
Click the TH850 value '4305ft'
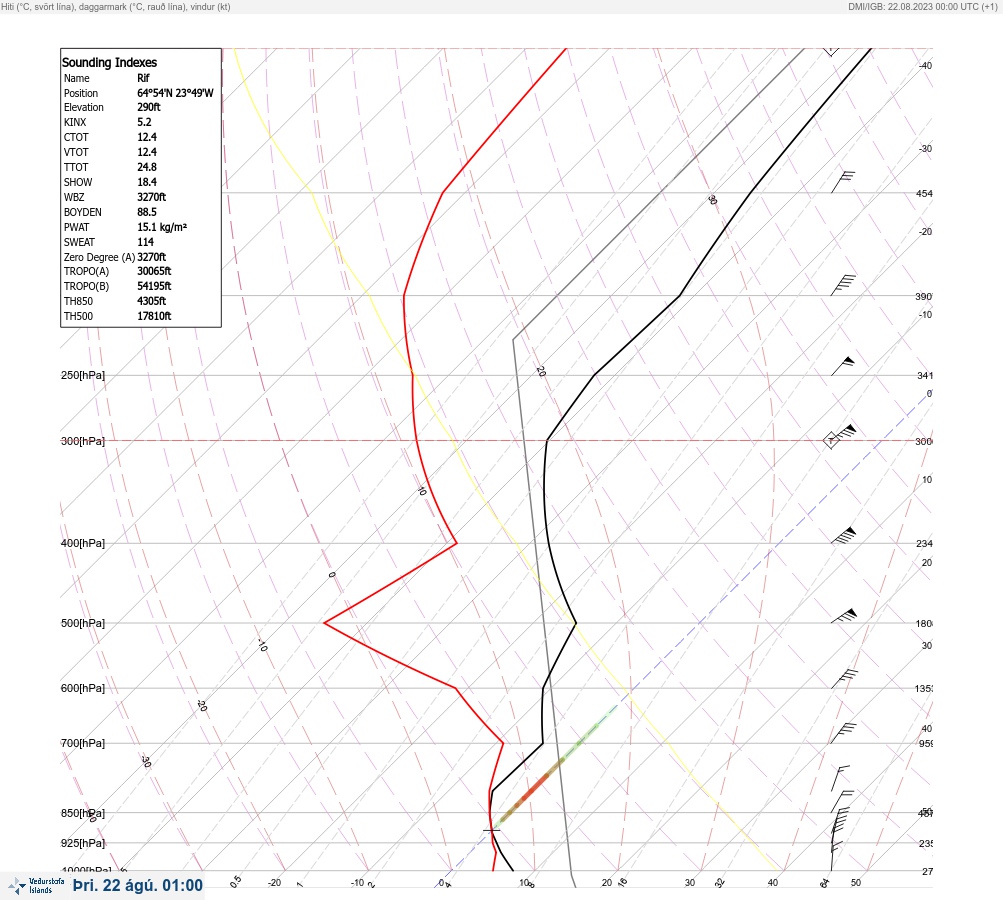[152, 301]
